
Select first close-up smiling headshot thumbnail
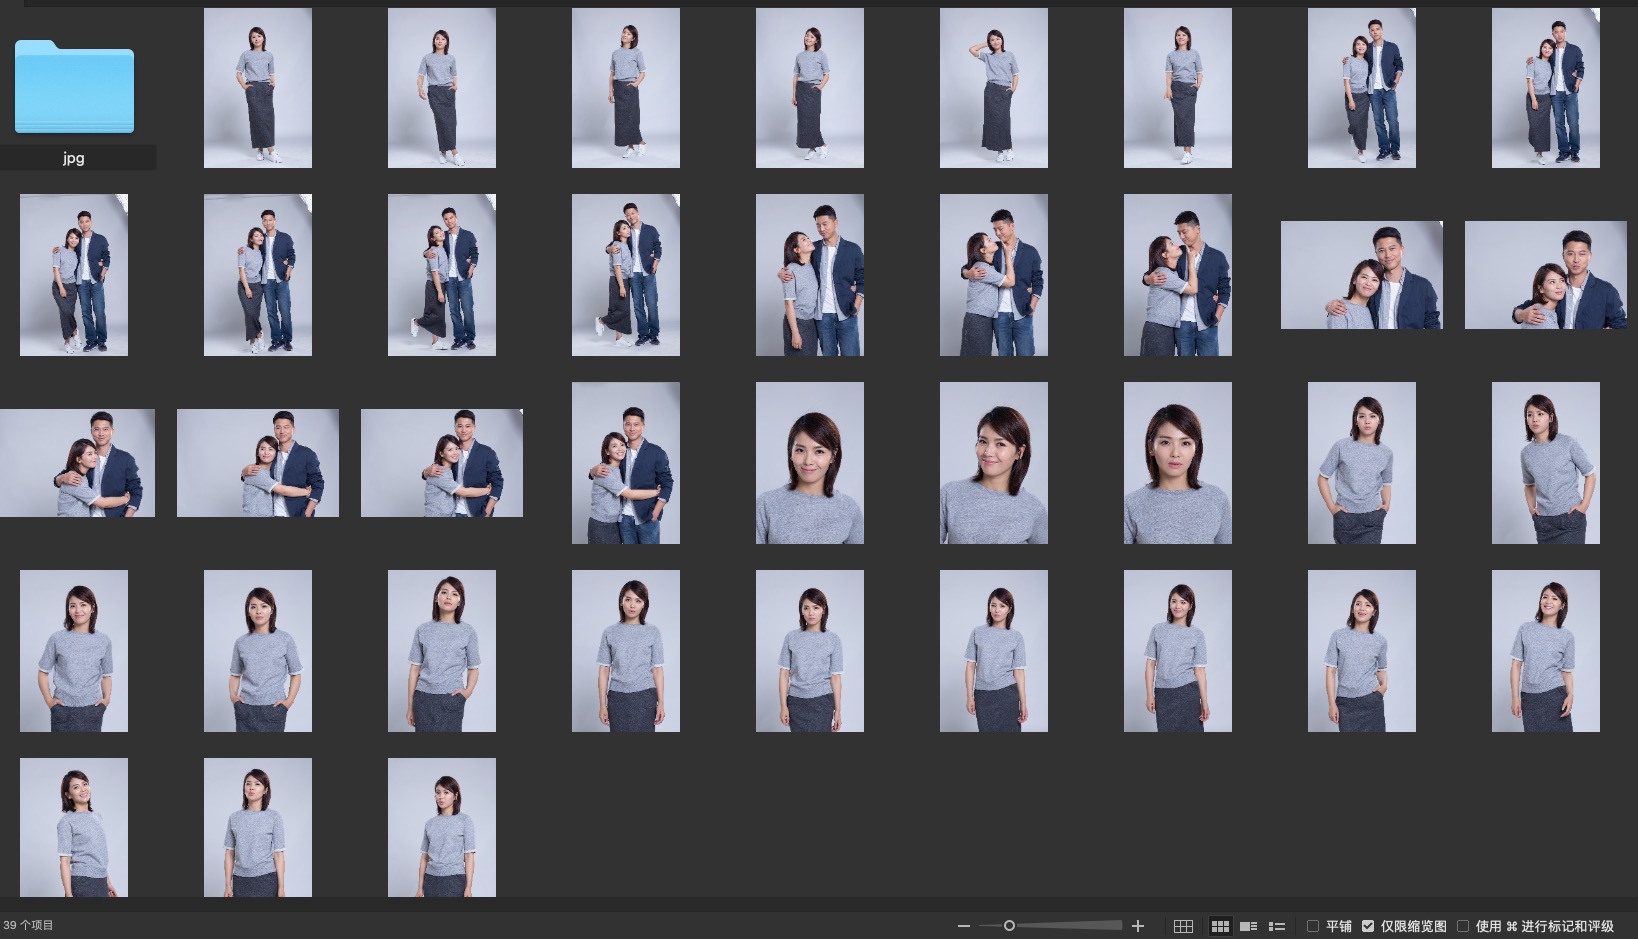pos(810,463)
